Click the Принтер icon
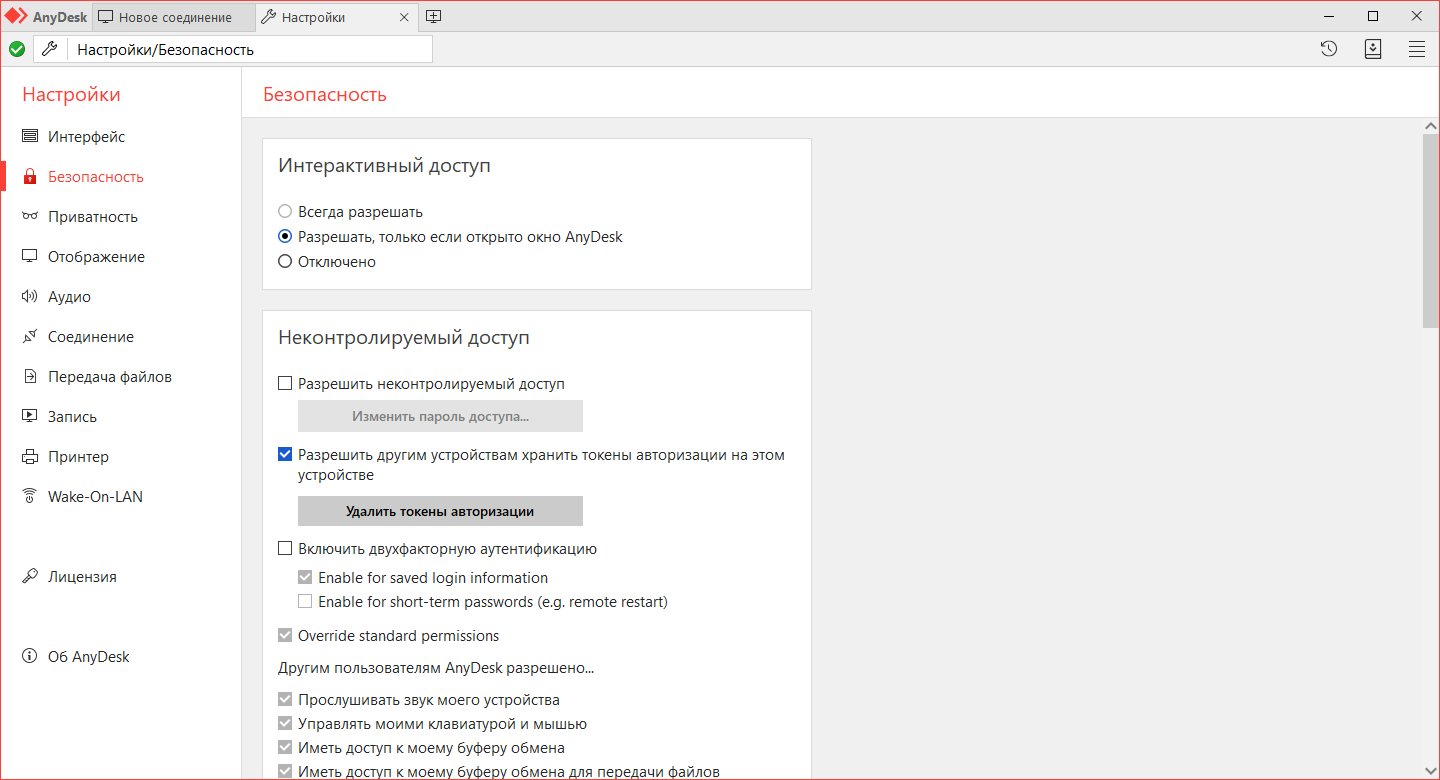This screenshot has height=780, width=1440. click(x=30, y=457)
